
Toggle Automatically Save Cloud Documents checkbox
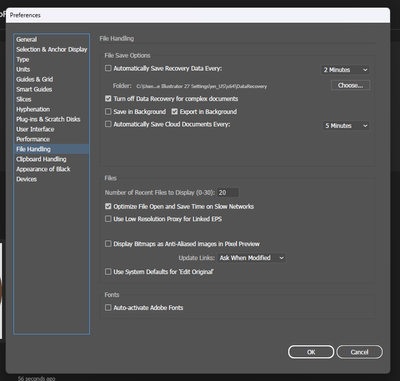coord(108,124)
